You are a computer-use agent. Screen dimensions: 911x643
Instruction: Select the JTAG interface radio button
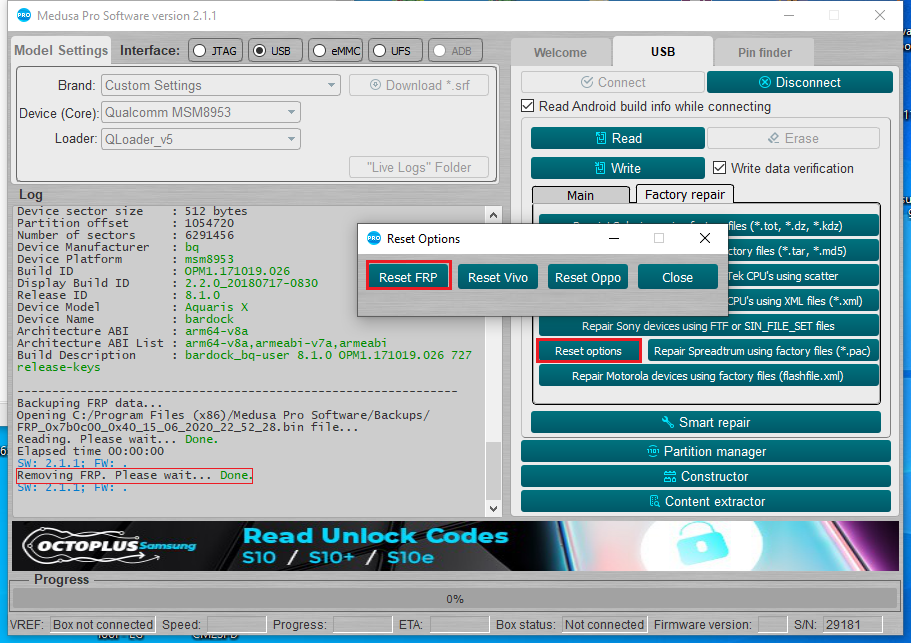(x=199, y=51)
